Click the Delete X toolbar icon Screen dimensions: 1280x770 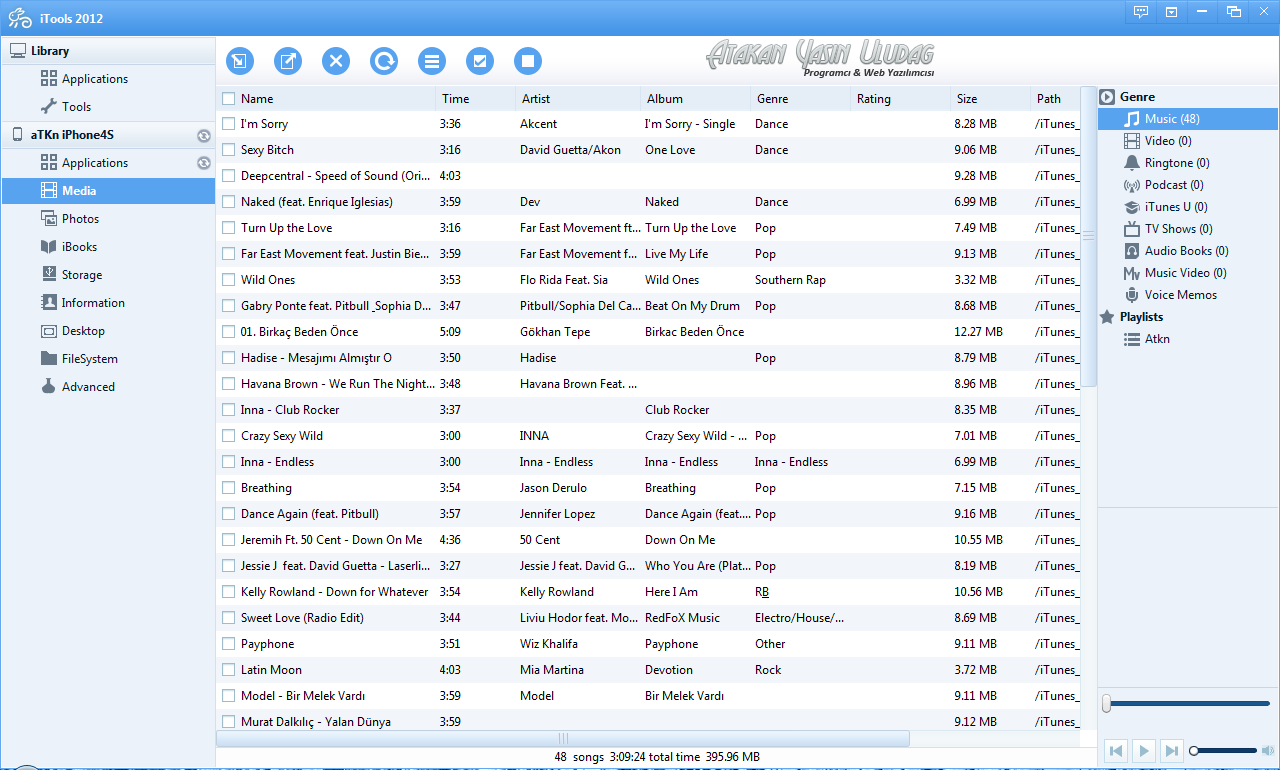[336, 61]
